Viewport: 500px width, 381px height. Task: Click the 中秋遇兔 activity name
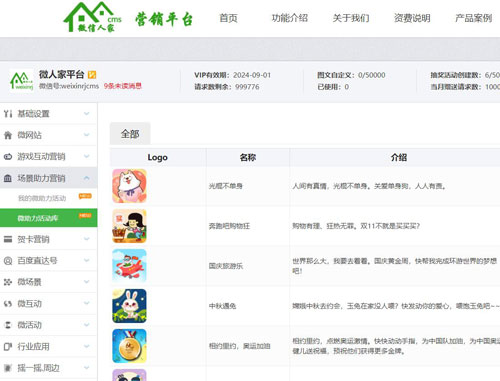[222, 306]
